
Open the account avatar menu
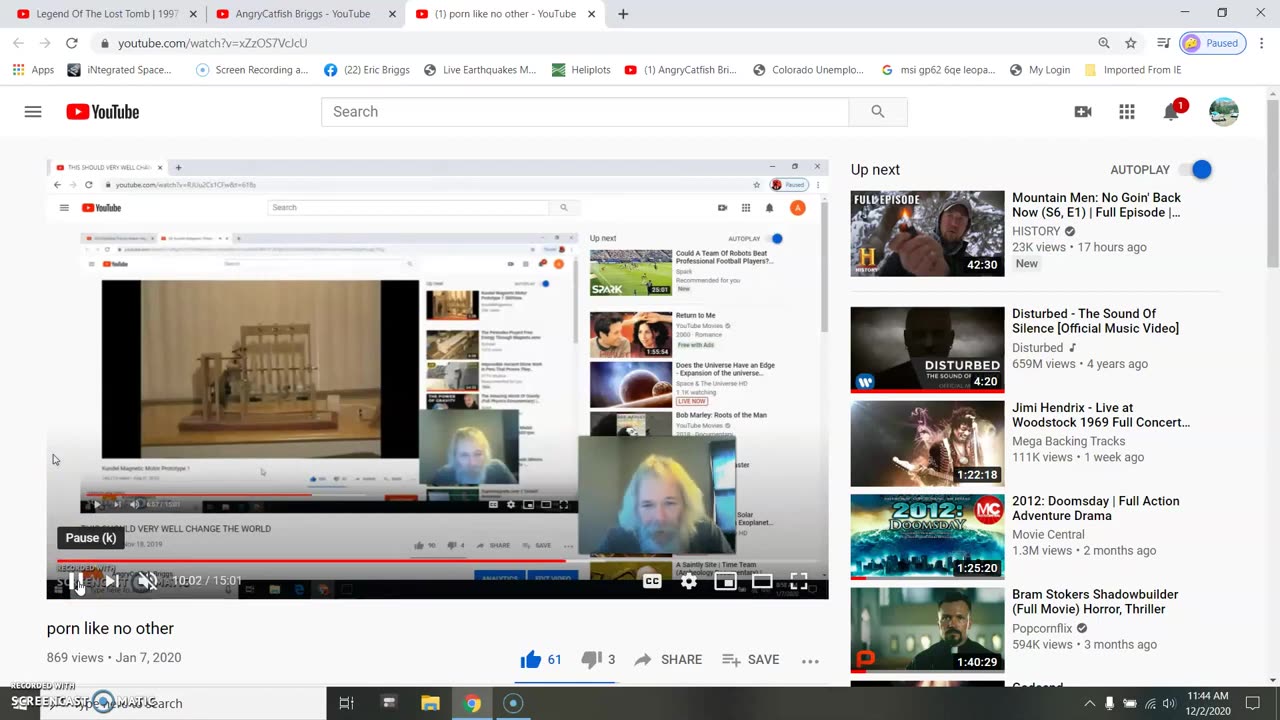click(x=1224, y=112)
